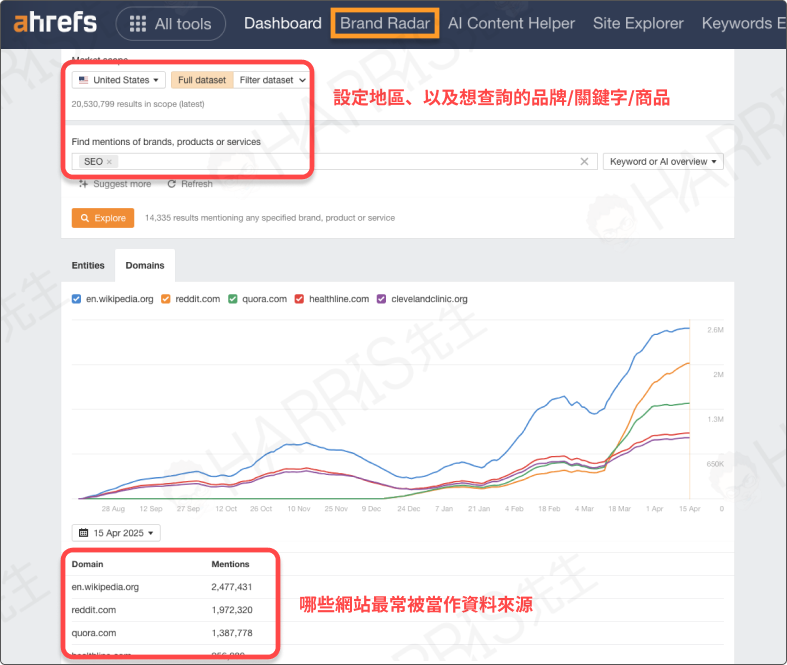Click the 2,477,431 mentions value
This screenshot has height=665, width=787.
232,587
